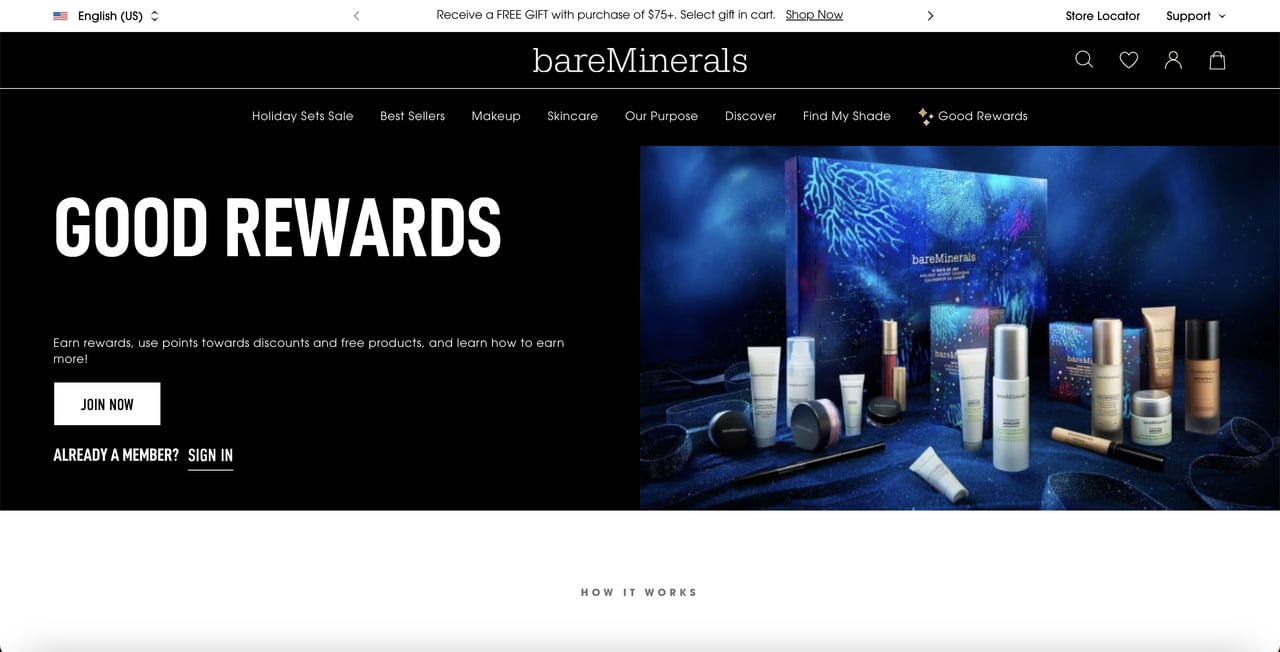Click Shop Now promo link
This screenshot has width=1280, height=652.
point(814,15)
